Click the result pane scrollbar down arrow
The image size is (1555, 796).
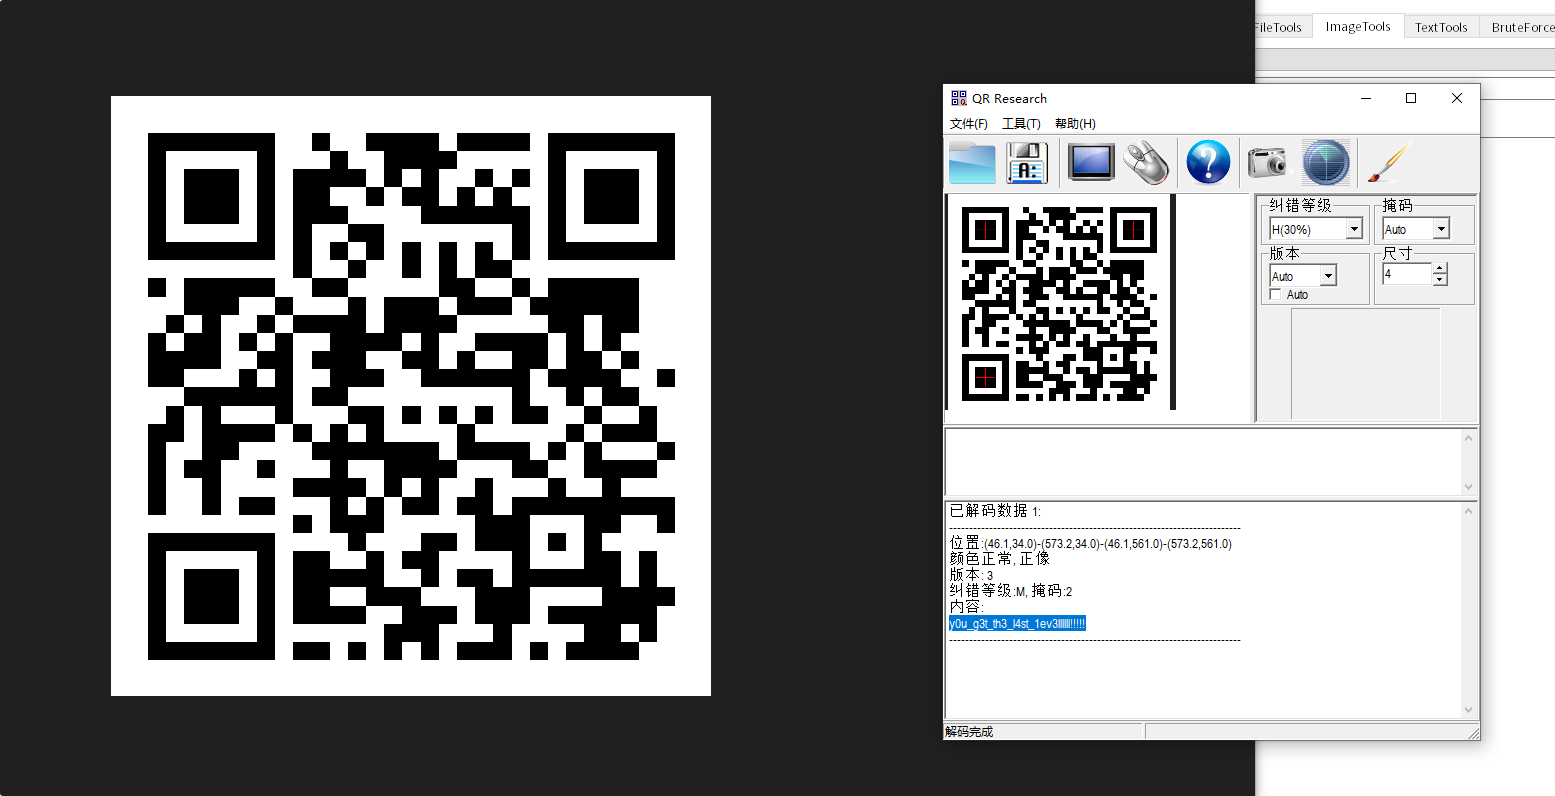tap(1469, 710)
